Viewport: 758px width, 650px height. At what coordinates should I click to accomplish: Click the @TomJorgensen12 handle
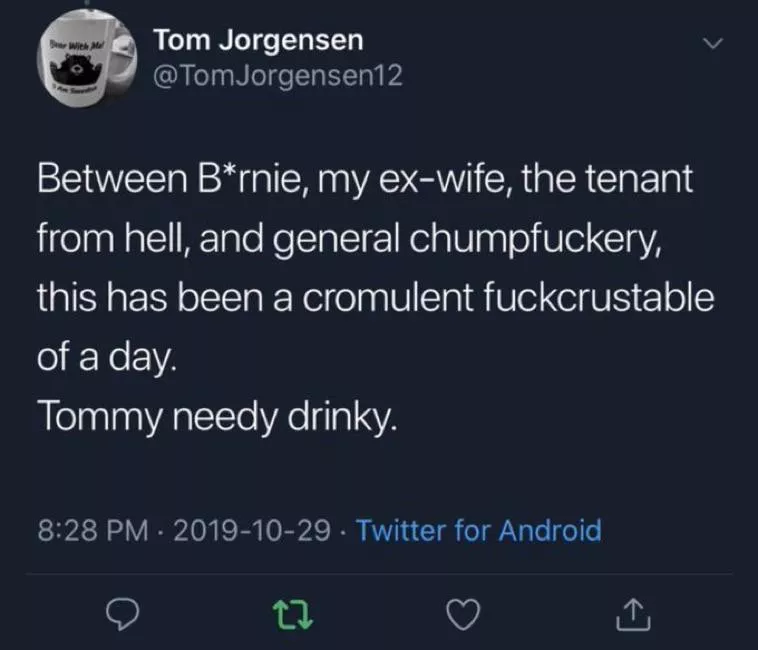pos(278,76)
